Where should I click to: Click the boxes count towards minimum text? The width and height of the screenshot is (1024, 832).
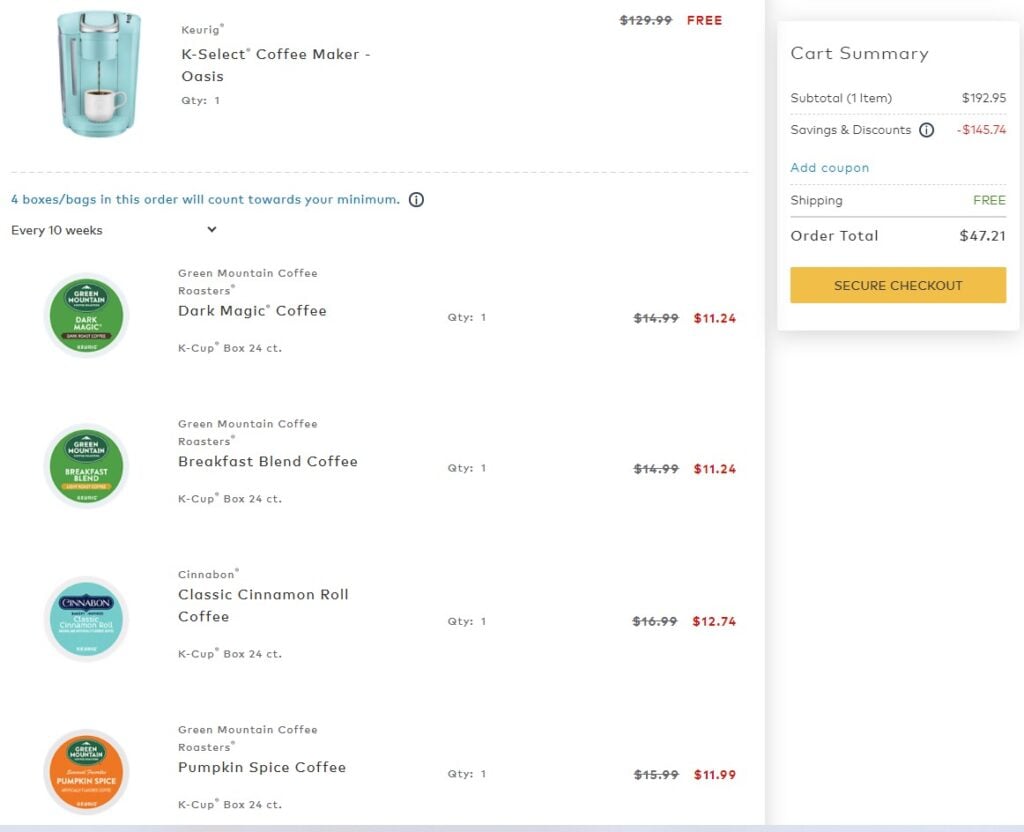pyautogui.click(x=205, y=199)
